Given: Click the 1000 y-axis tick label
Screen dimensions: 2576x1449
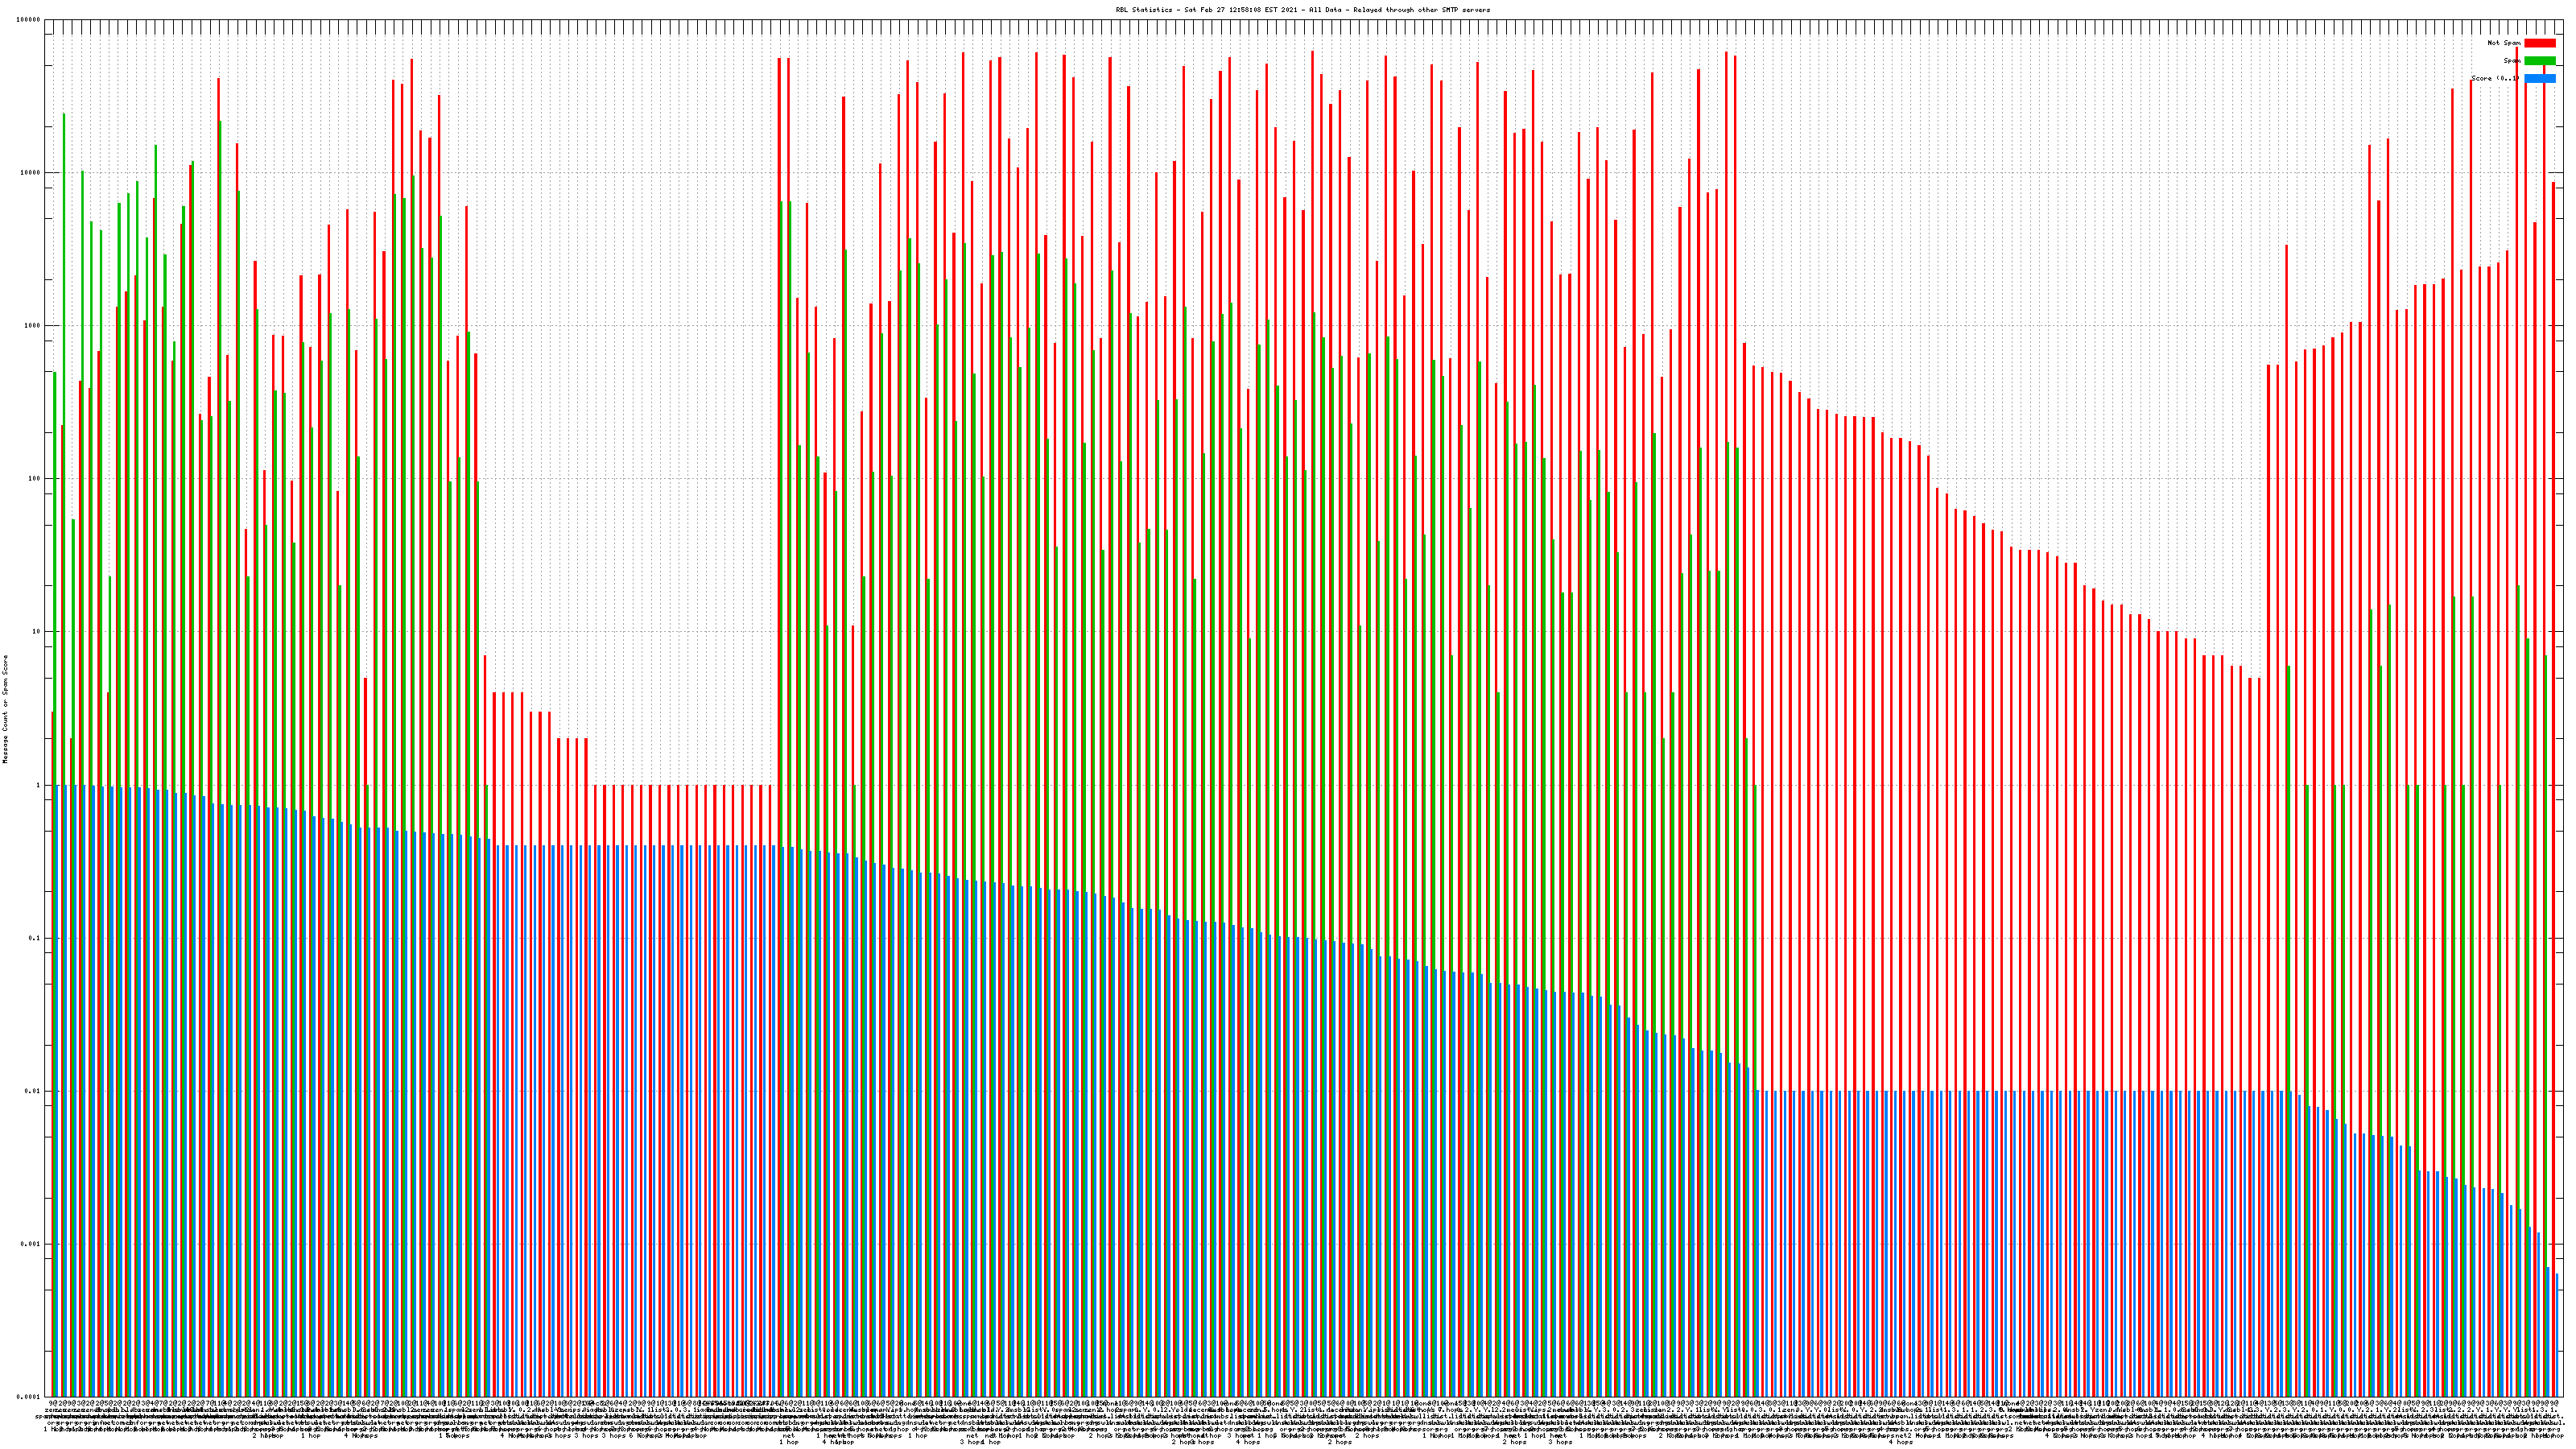Looking at the screenshot, I should 33,326.
